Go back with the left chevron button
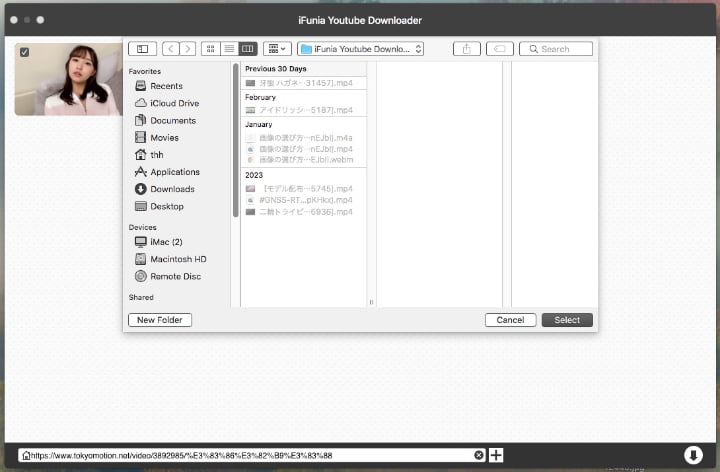720x472 pixels. (170, 48)
